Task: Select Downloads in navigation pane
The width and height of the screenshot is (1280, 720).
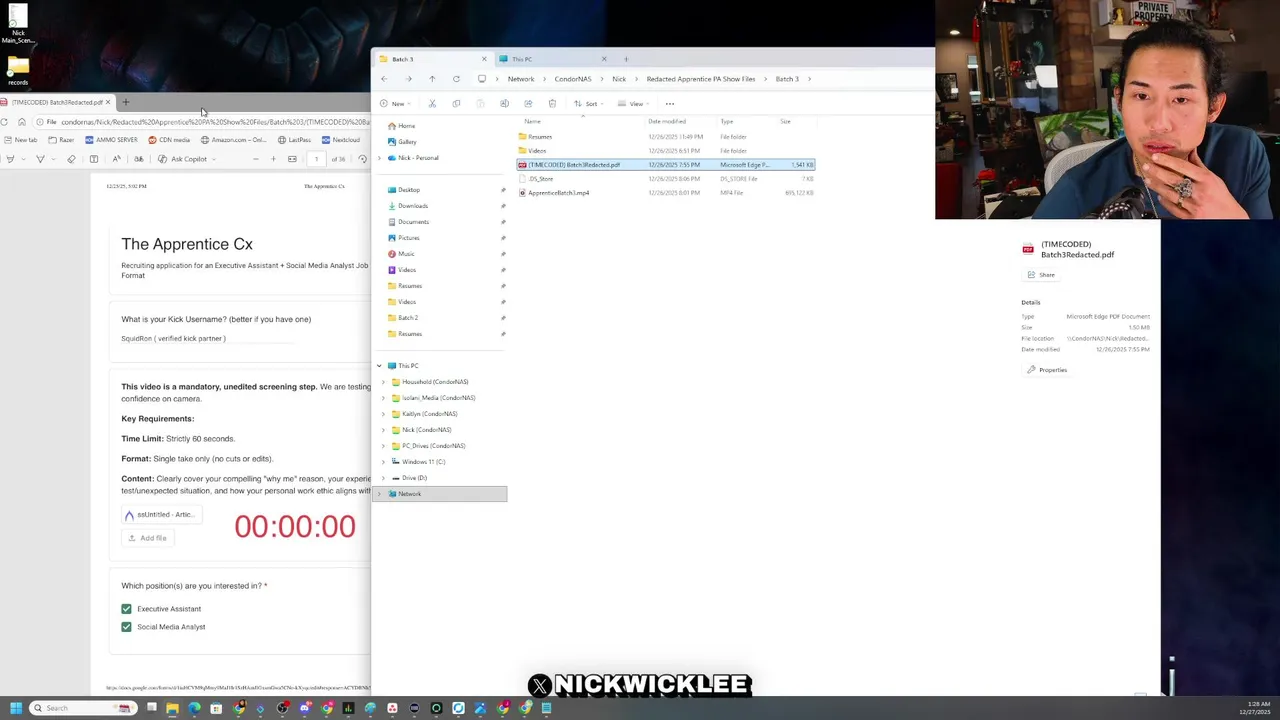Action: tap(413, 206)
